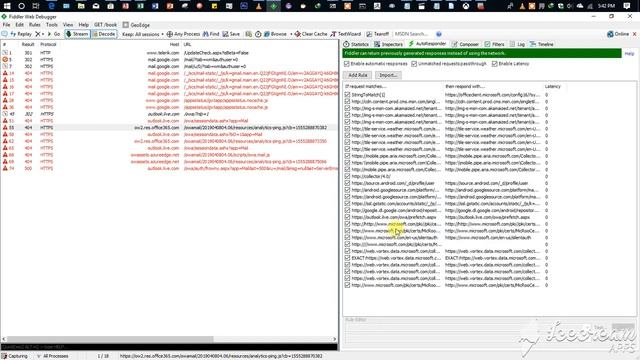Viewport: 640px width, 360px height.
Task: Switch to the Filters tab
Action: 494,44
